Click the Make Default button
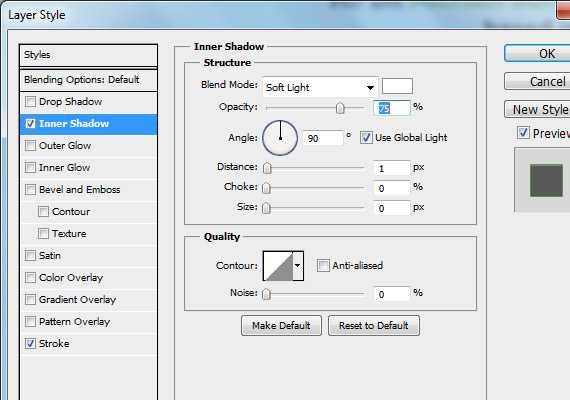570x400 pixels. (x=281, y=325)
